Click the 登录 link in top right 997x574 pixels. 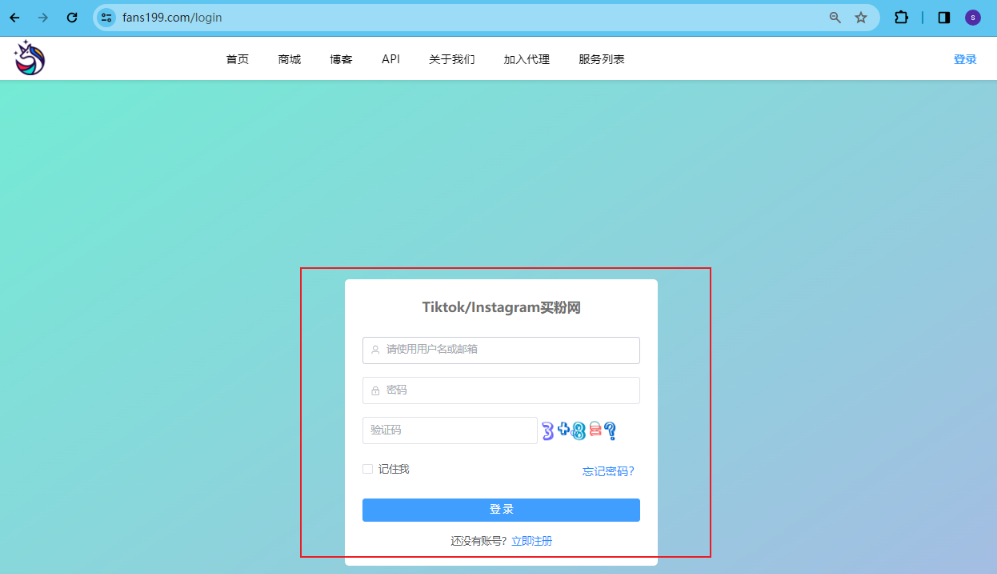965,59
